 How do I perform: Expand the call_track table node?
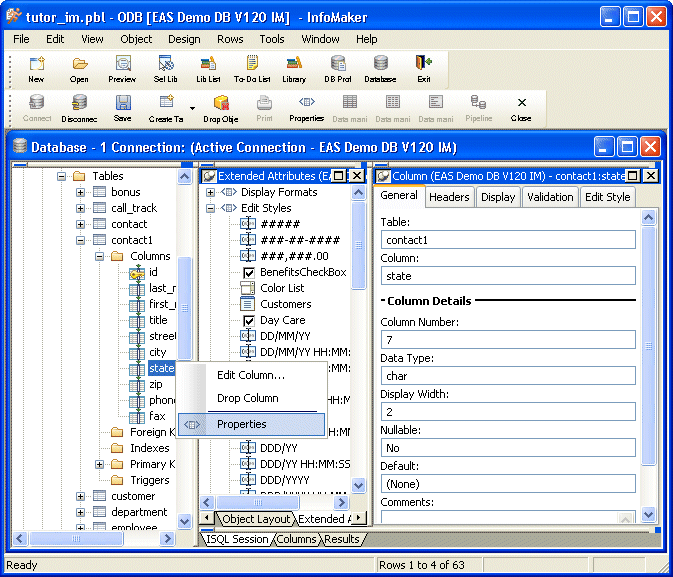click(80, 208)
